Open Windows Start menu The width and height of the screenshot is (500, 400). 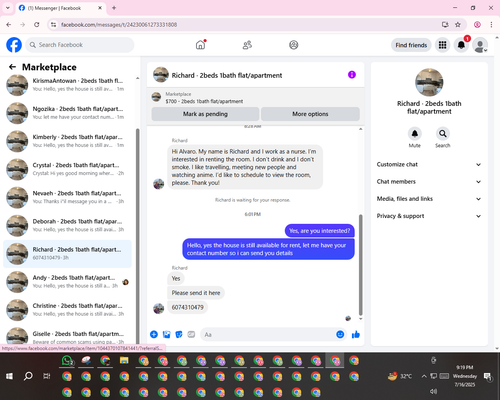(9, 376)
